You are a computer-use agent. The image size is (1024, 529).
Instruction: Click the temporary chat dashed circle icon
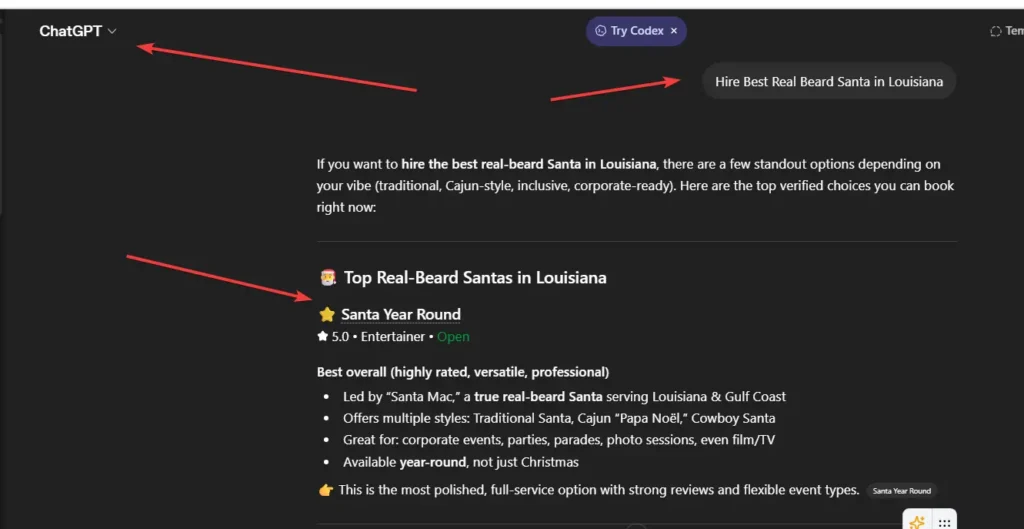(995, 31)
